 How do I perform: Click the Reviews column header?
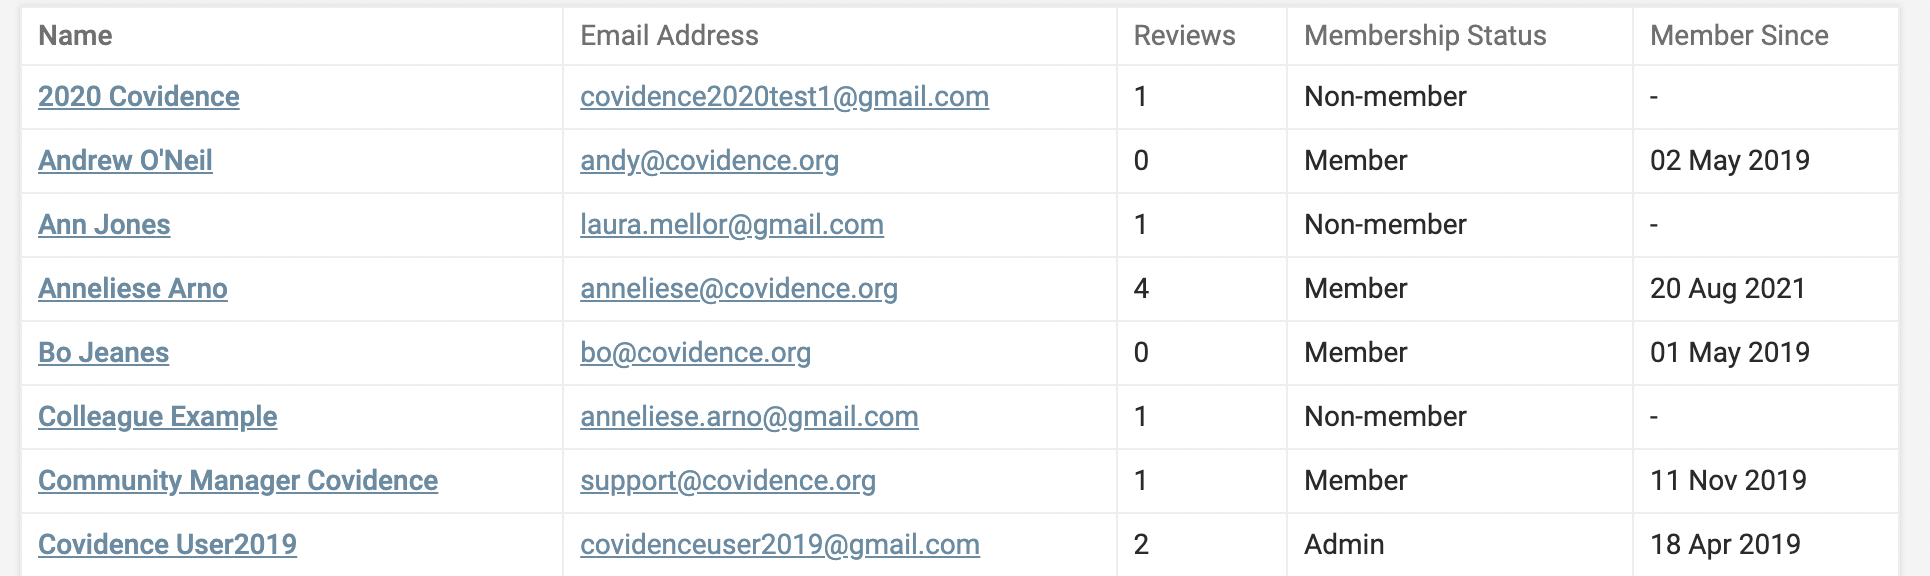click(1184, 36)
